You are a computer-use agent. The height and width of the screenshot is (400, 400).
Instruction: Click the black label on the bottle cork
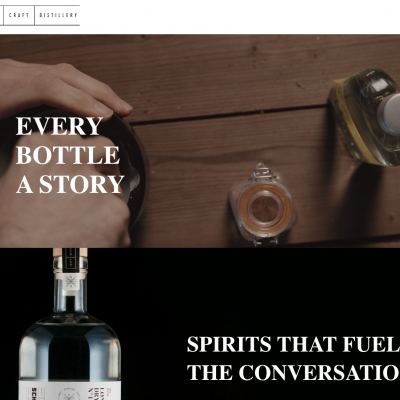click(70, 256)
